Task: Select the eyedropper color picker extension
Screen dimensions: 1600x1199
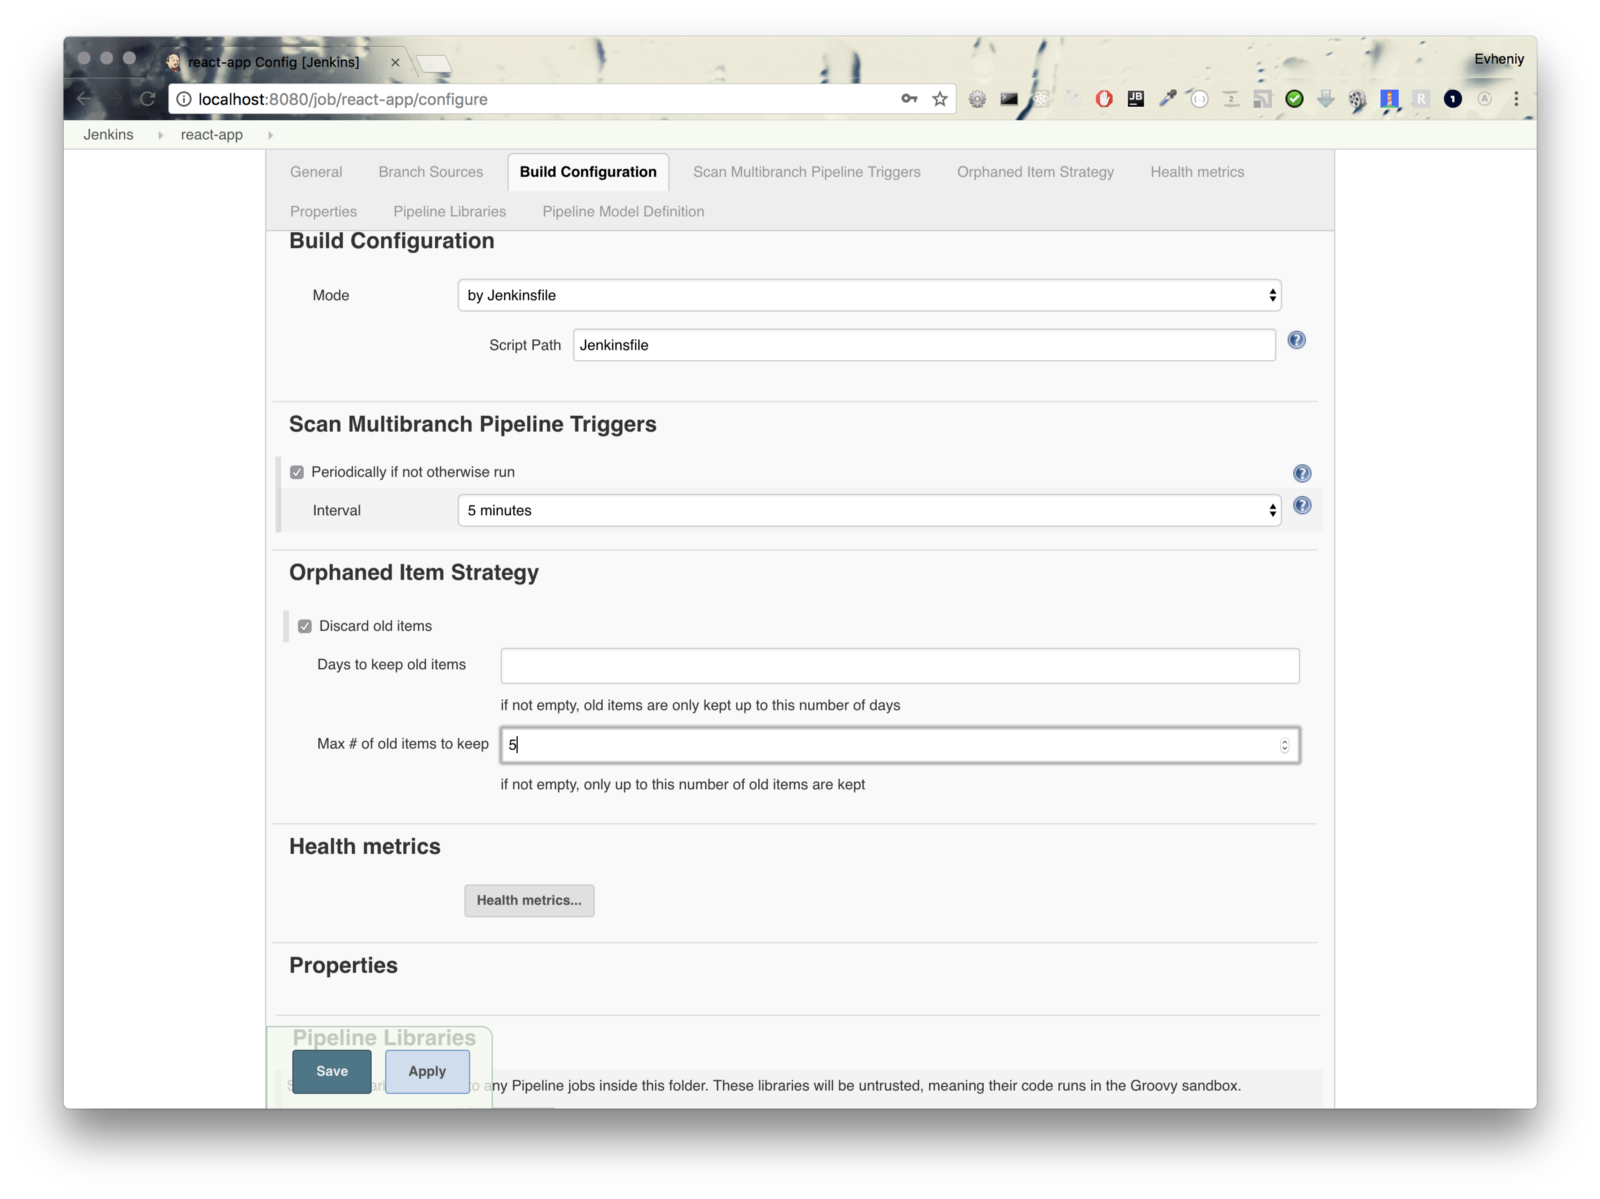Action: coord(1167,98)
